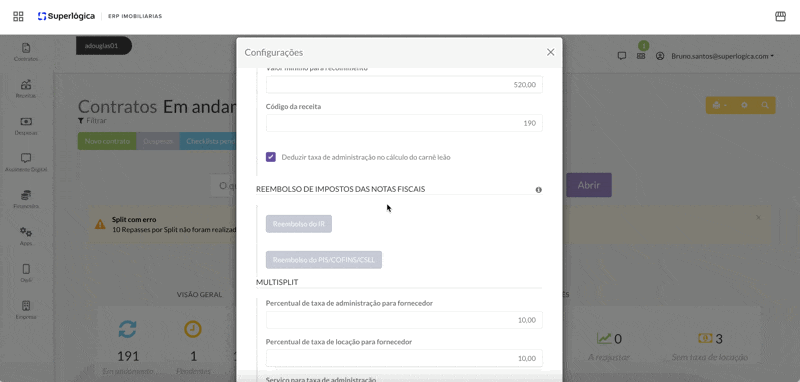Image resolution: width=800 pixels, height=382 pixels.
Task: Click the info icon beside Reembolso de impostos
Action: [x=538, y=190]
